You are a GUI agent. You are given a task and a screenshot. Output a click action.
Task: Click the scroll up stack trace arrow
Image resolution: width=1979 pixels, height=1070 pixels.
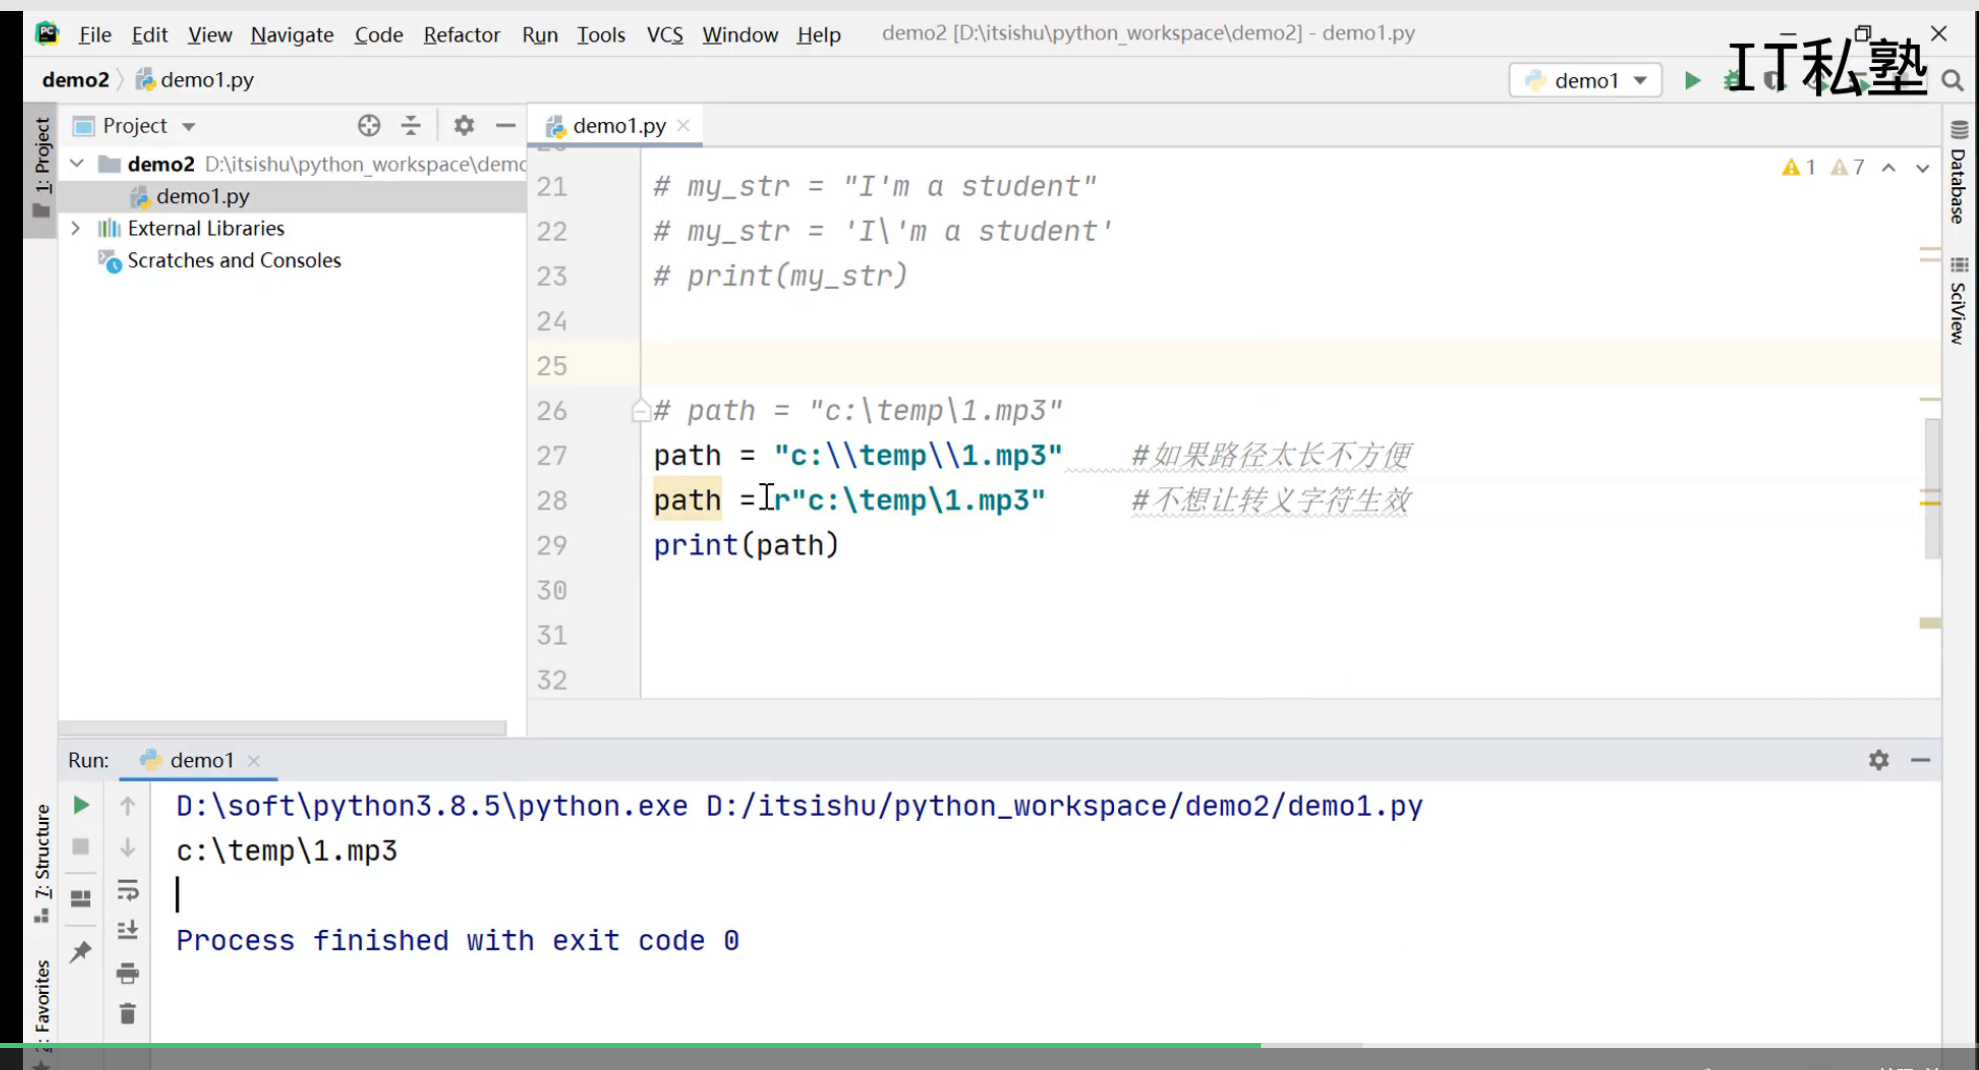127,805
